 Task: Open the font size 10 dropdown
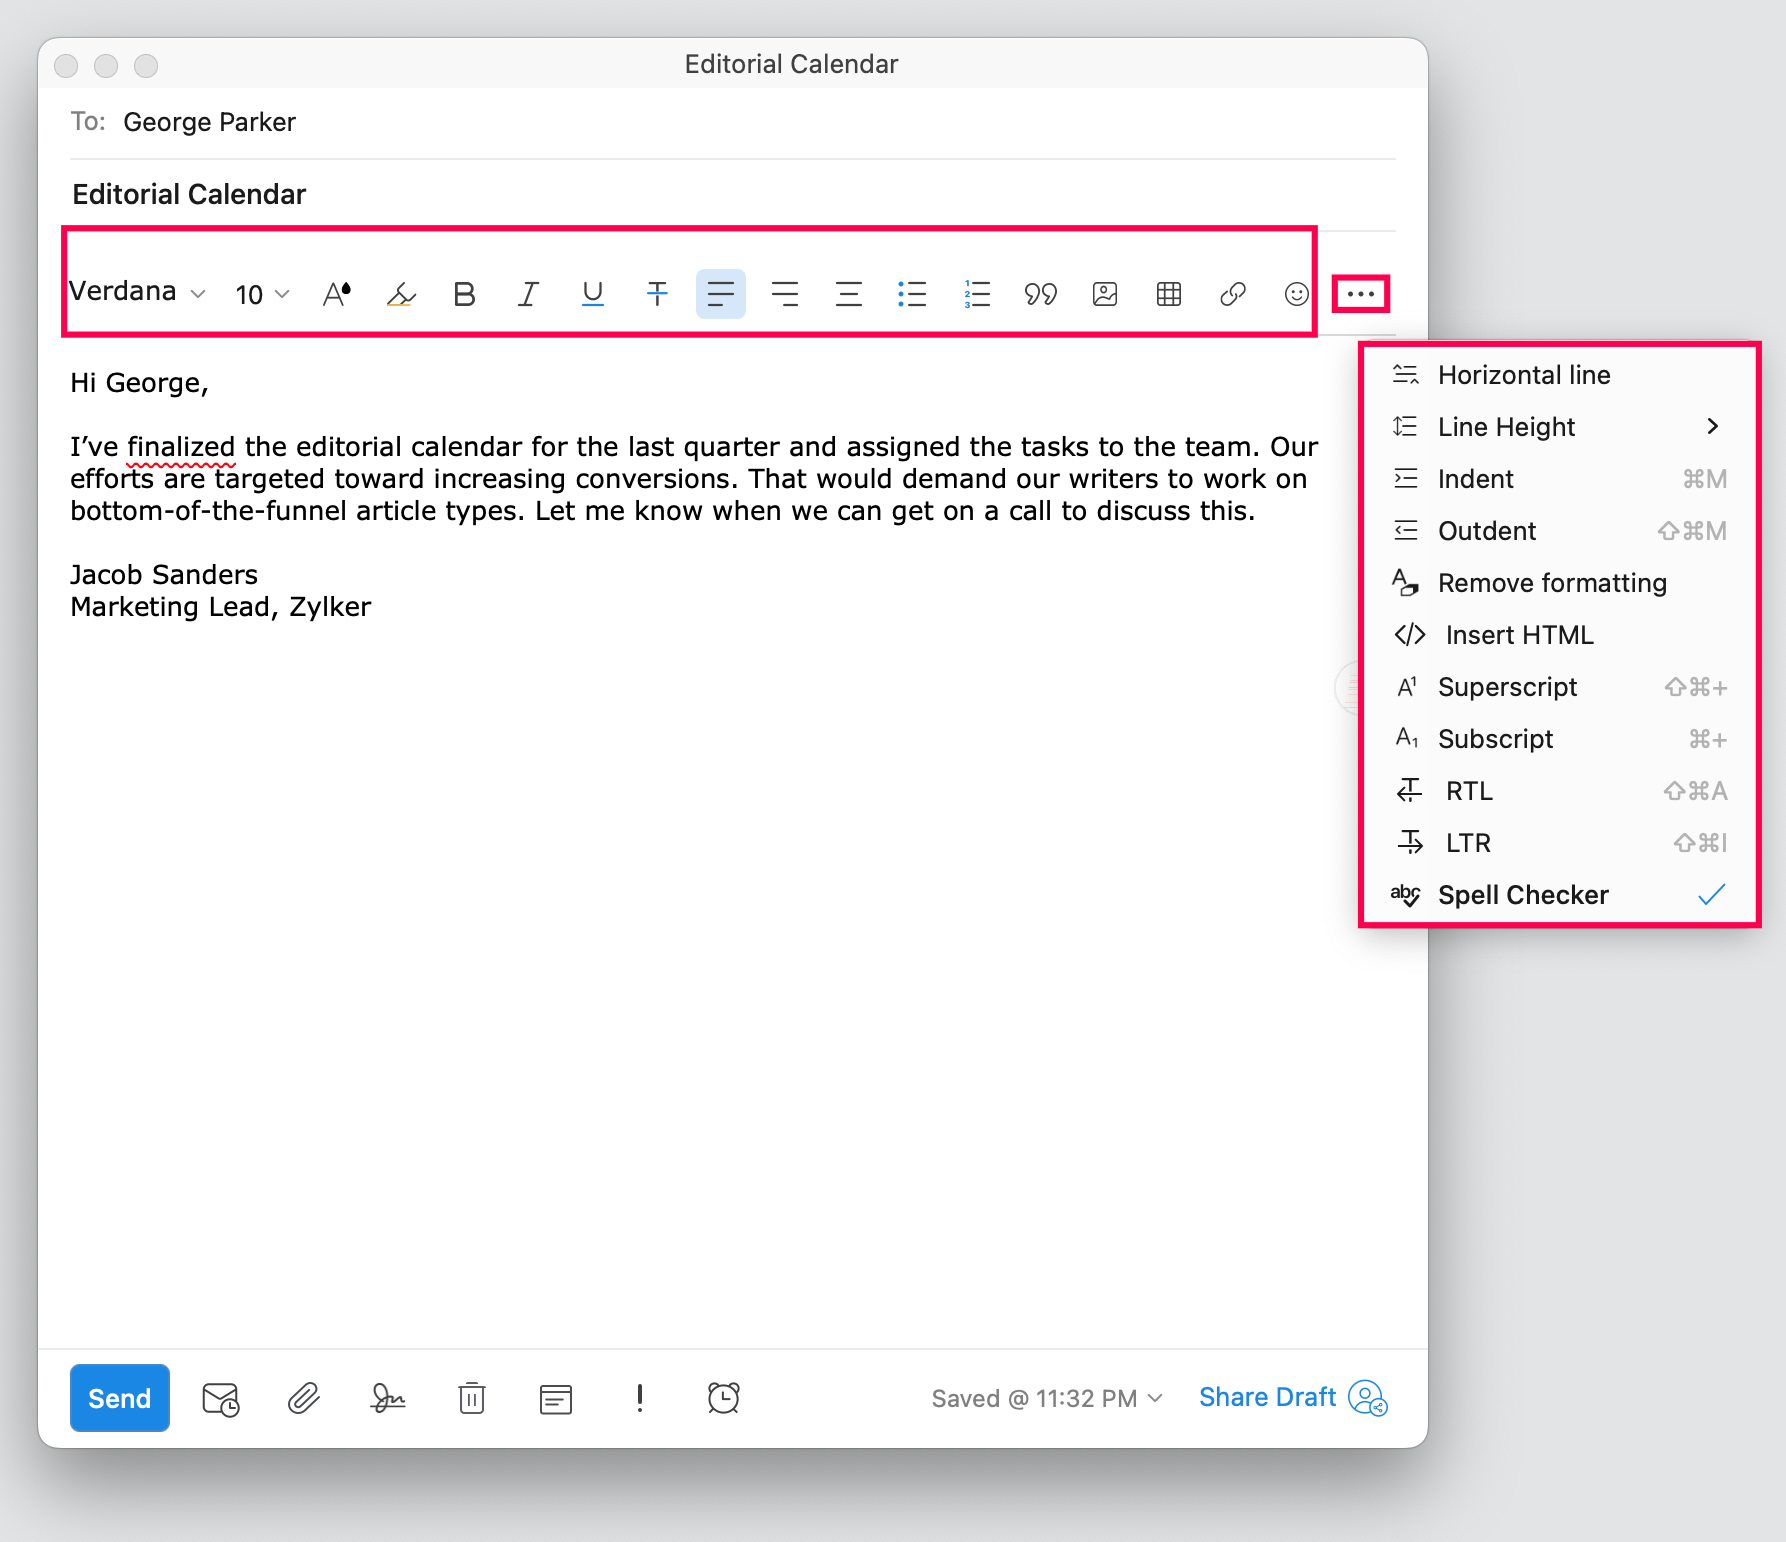262,294
